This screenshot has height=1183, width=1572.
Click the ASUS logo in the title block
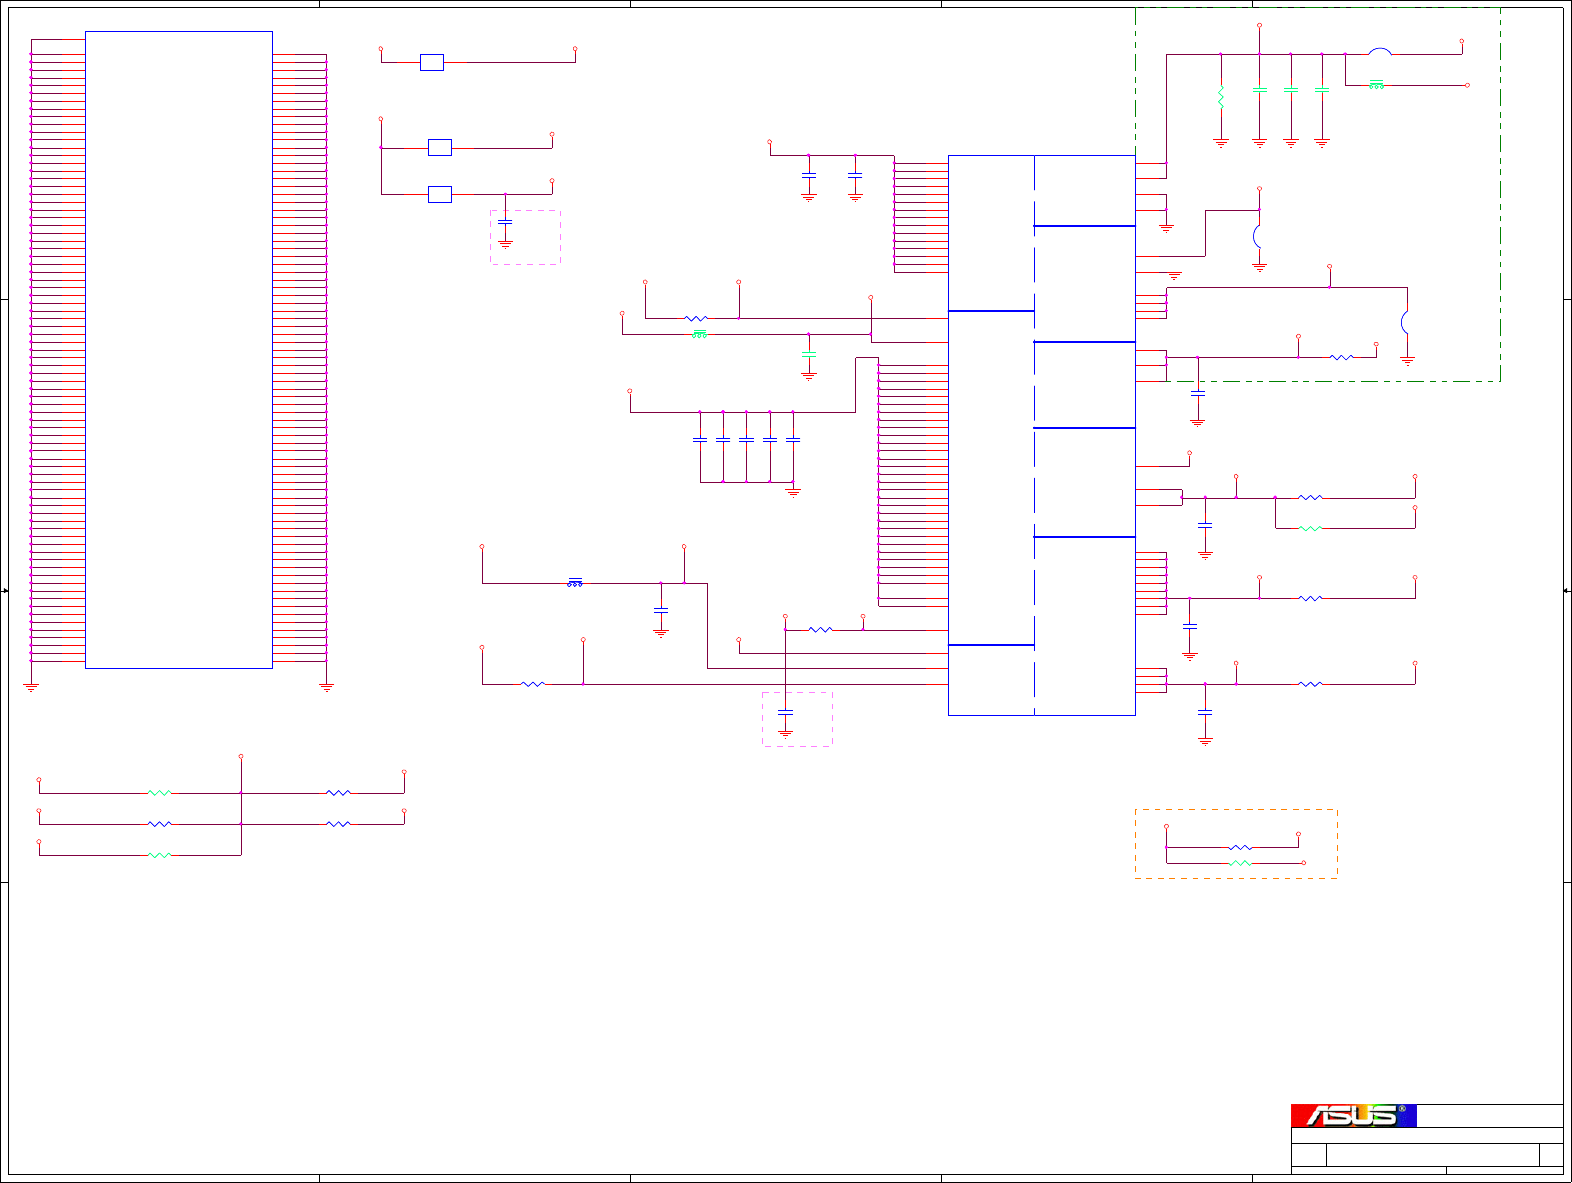(x=1353, y=1115)
